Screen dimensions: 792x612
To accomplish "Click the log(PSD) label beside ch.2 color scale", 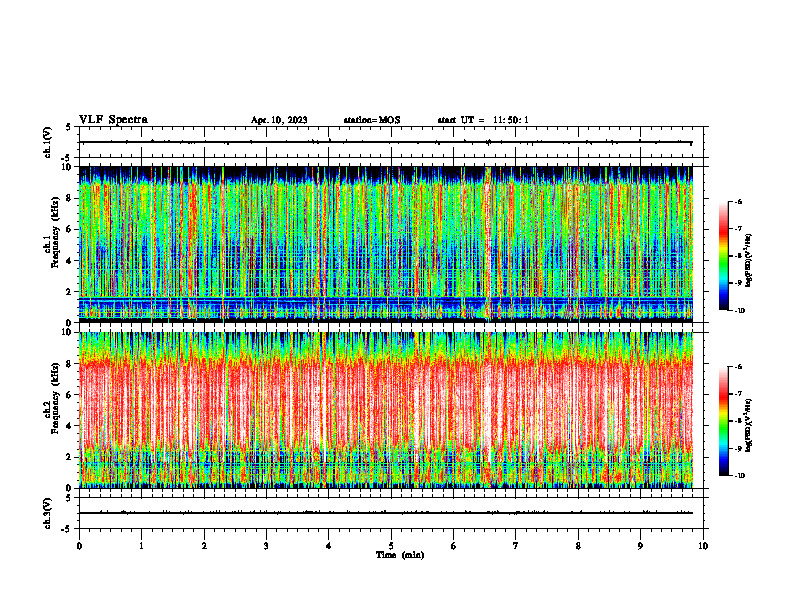I will [749, 426].
